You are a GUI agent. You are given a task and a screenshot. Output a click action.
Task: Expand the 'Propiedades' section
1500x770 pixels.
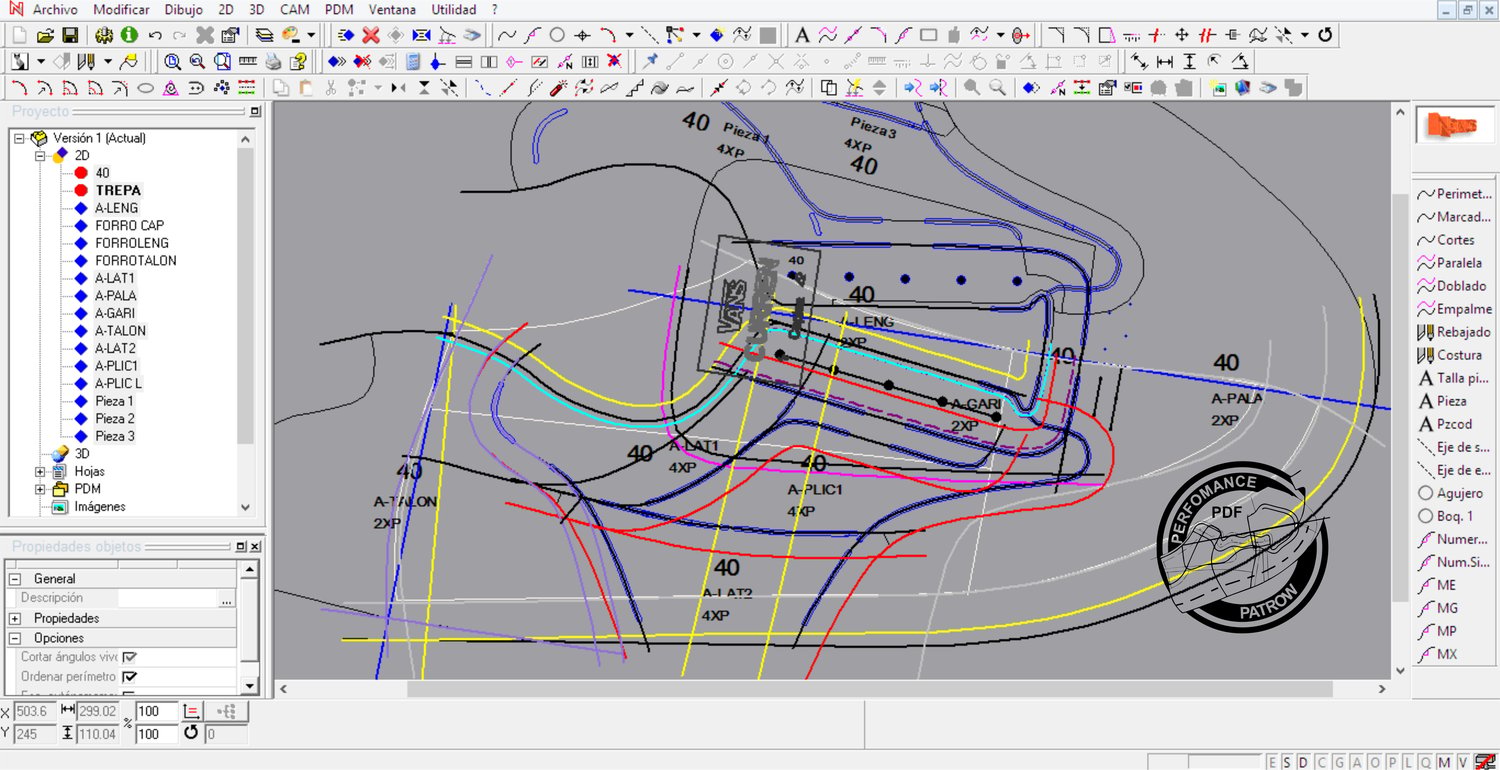(x=15, y=618)
